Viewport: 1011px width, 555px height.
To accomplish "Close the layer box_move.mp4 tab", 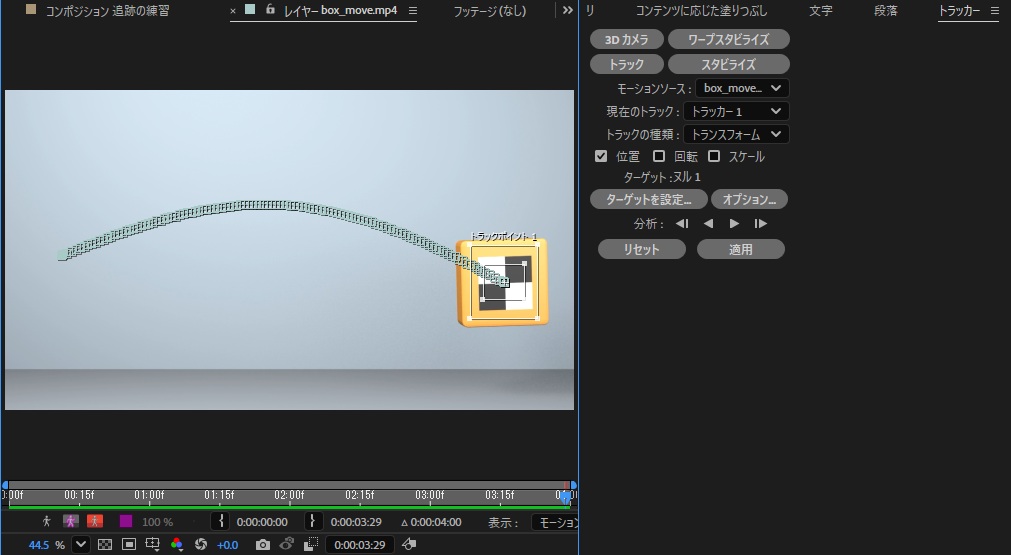I will pyautogui.click(x=233, y=11).
